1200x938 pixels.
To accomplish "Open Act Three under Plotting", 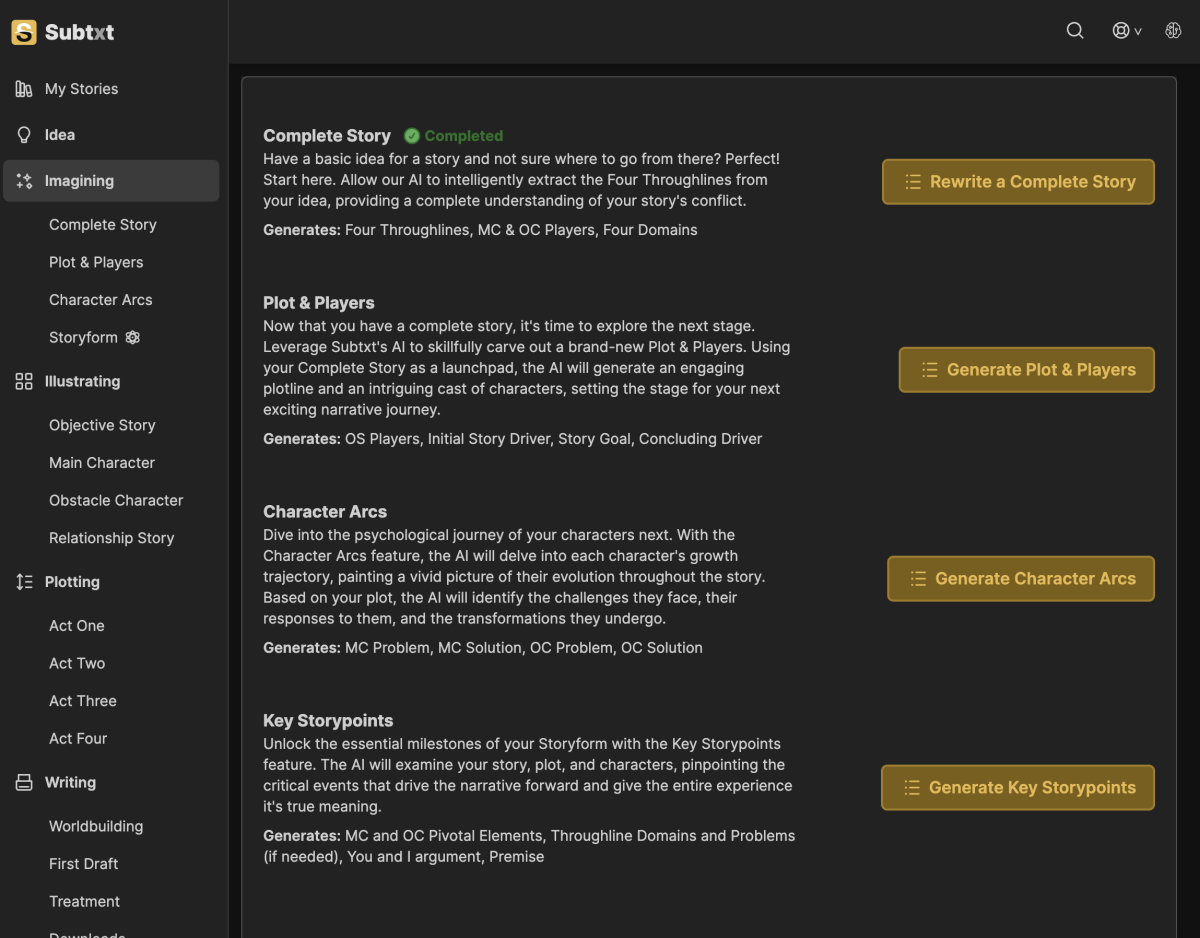I will 83,701.
